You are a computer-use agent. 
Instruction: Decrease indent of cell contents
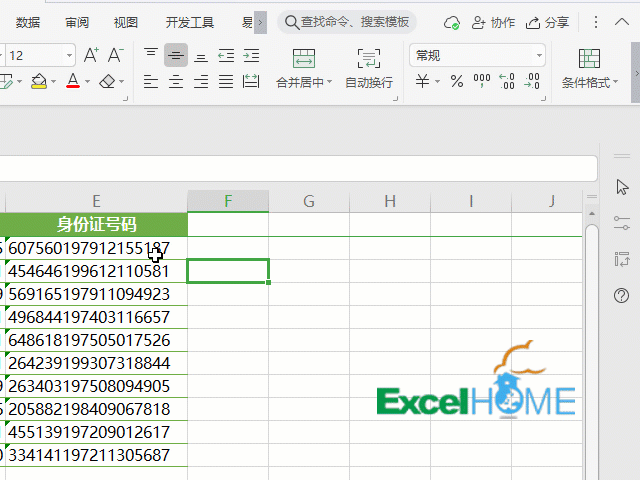pos(226,55)
